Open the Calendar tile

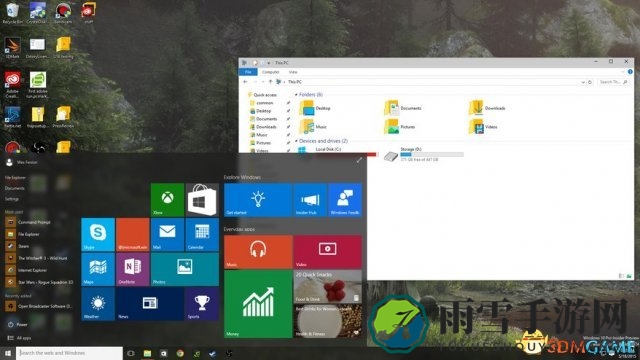point(202,234)
